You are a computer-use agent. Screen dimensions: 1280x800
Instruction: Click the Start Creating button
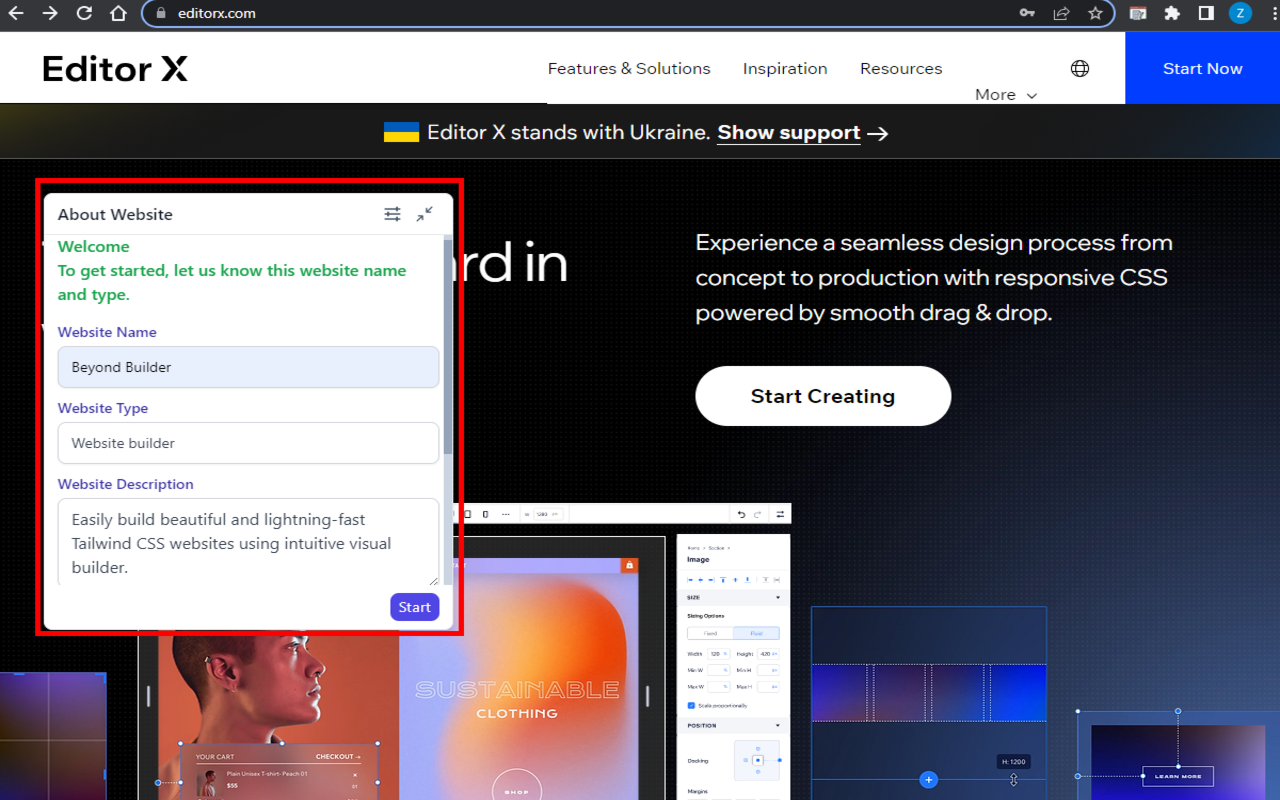coord(823,396)
